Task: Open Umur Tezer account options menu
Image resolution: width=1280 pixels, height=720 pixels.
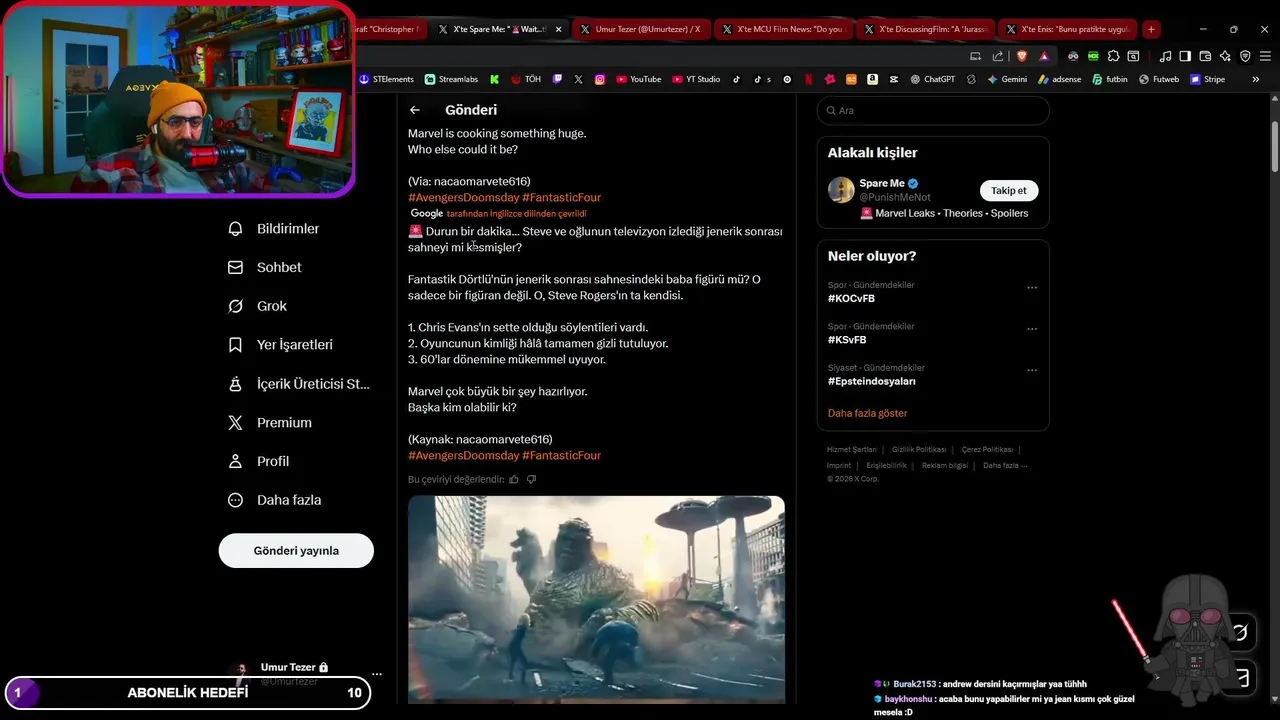Action: coord(376,673)
